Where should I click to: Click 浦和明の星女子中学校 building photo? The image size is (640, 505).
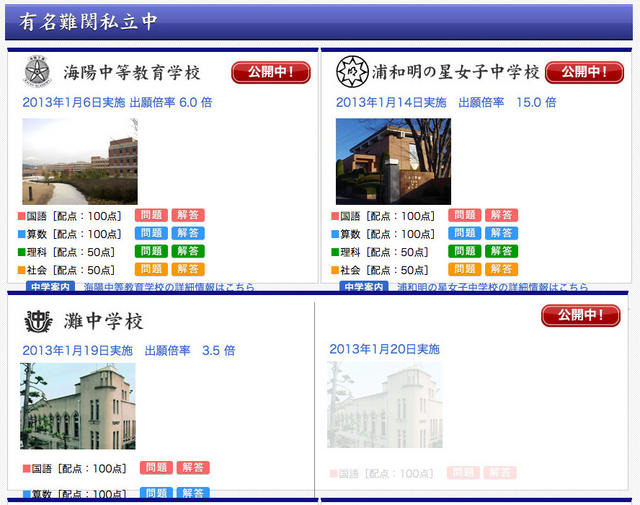click(x=393, y=161)
